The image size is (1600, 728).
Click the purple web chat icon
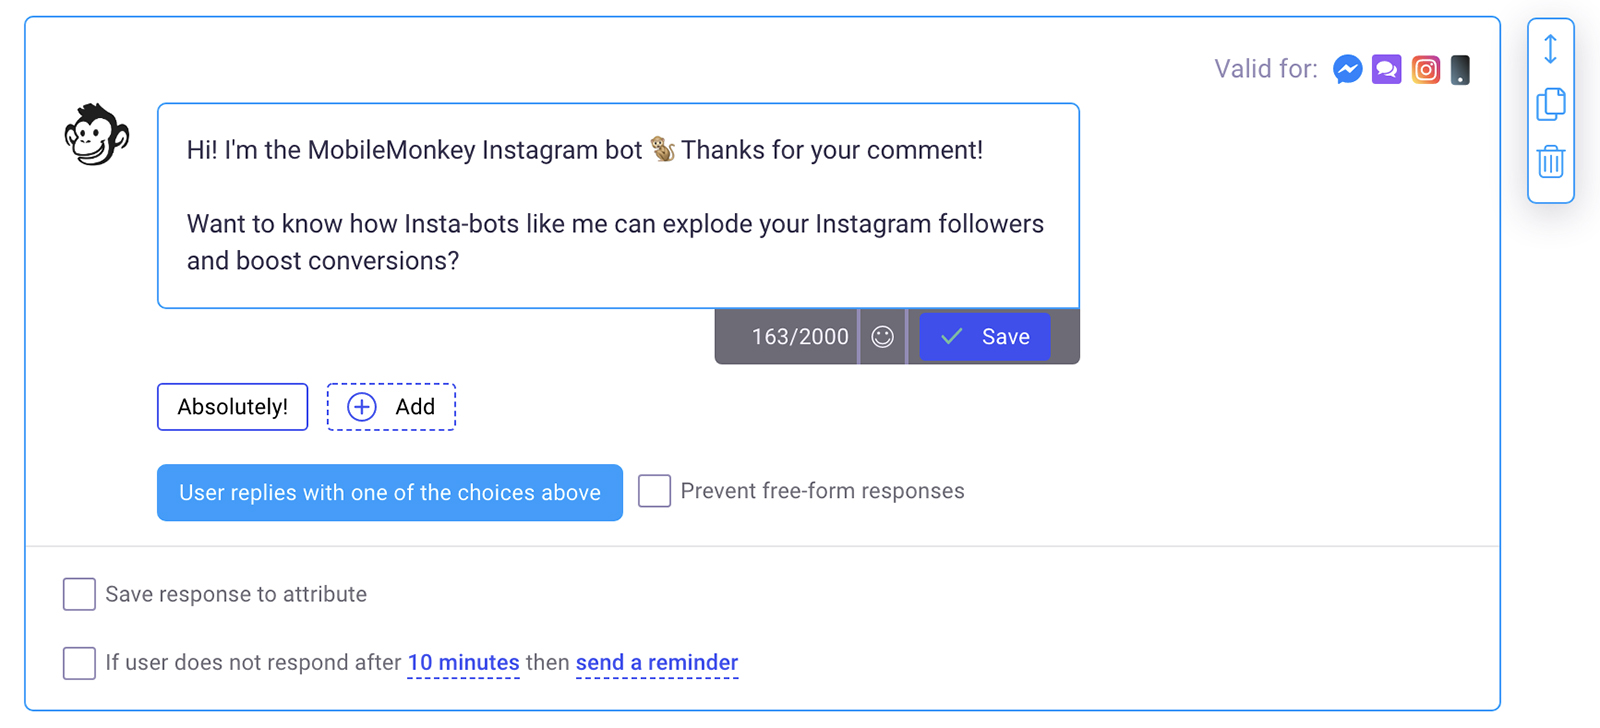[1386, 69]
